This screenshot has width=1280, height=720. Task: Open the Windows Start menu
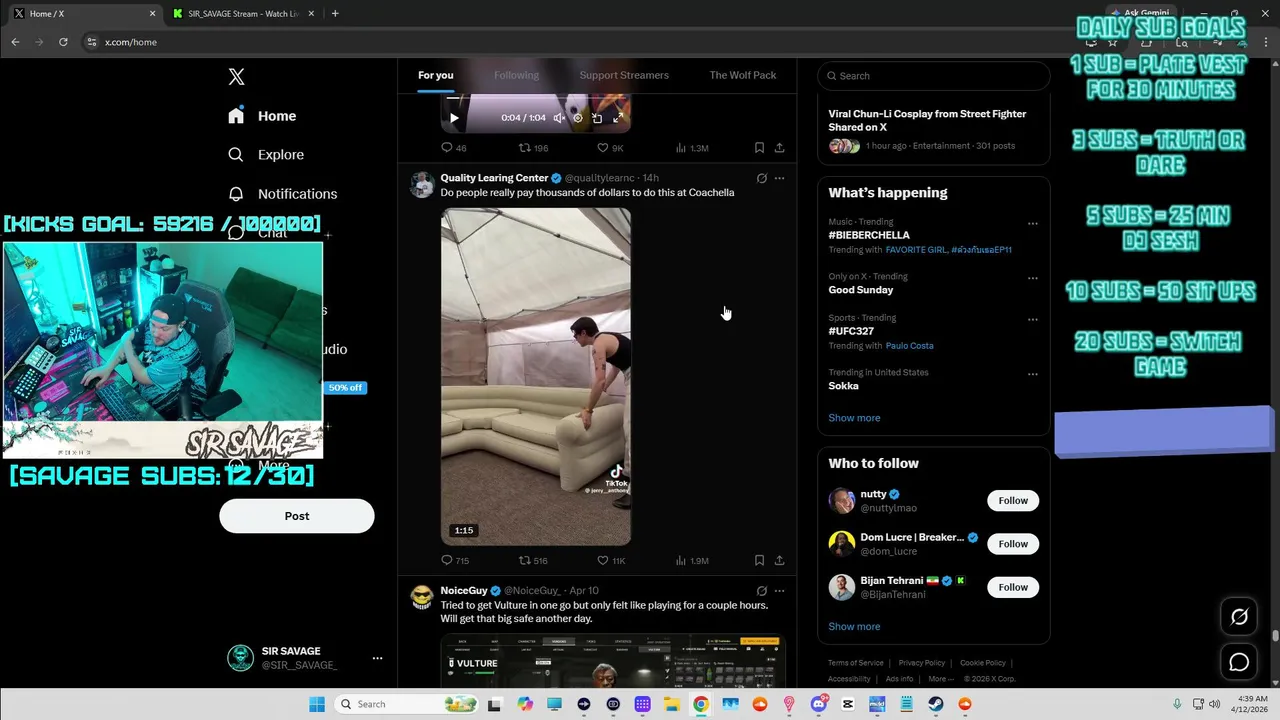[317, 704]
